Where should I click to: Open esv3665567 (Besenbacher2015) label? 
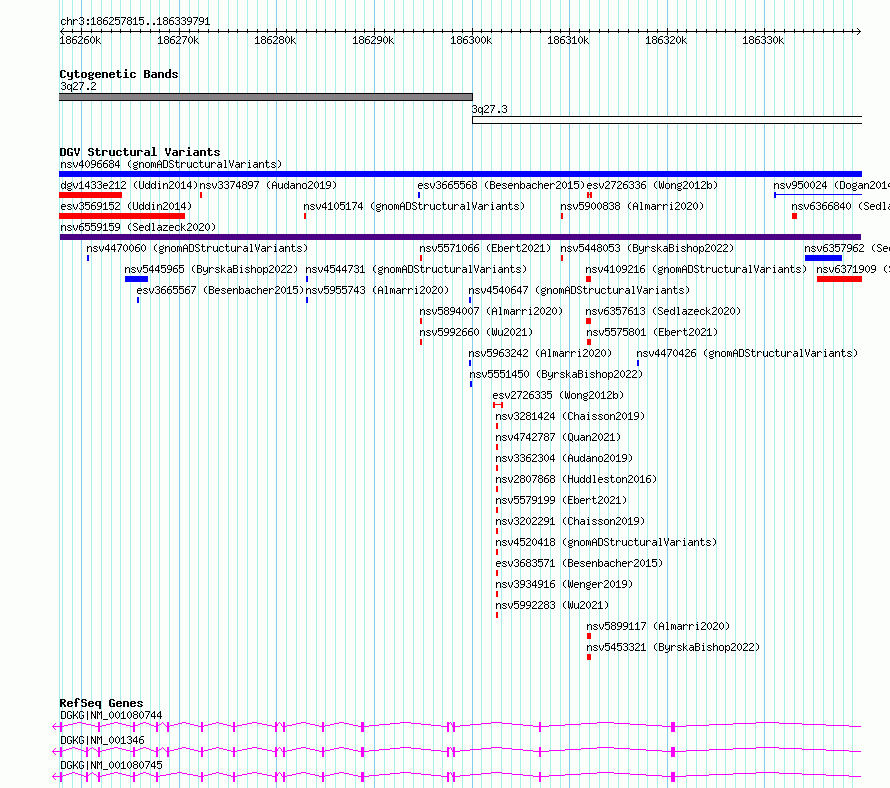[220, 291]
